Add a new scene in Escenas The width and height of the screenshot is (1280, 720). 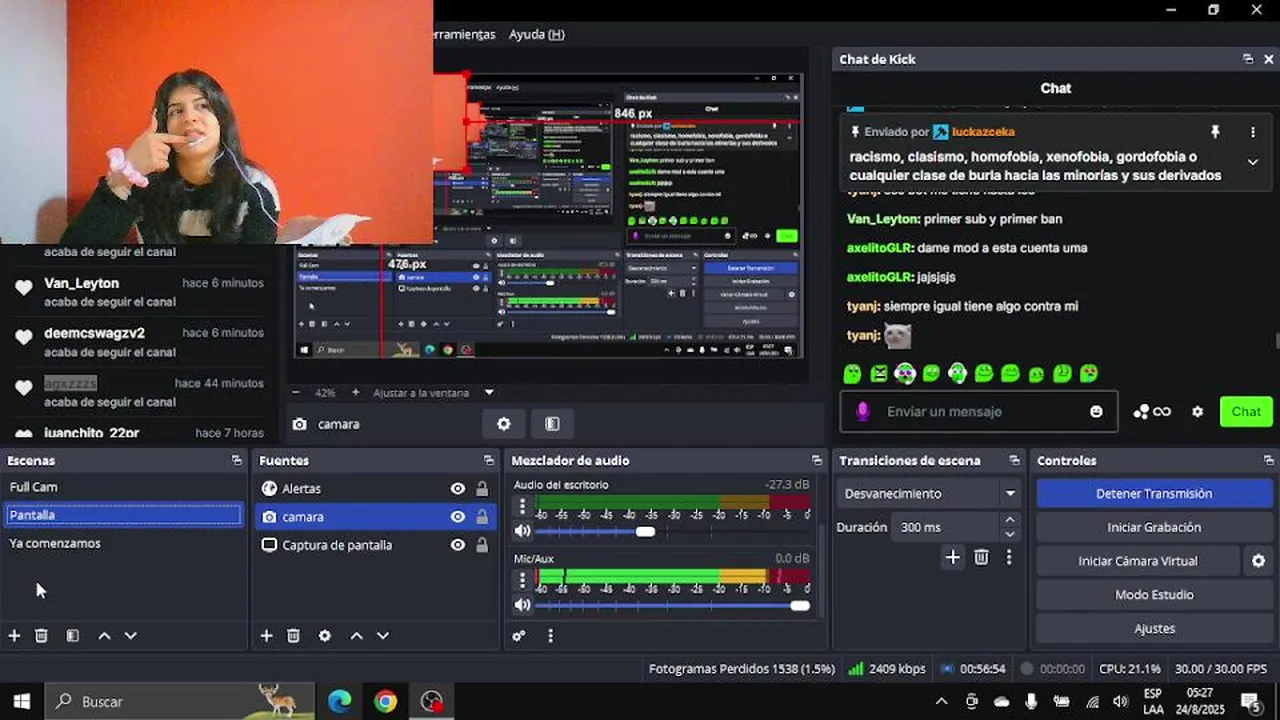14,635
